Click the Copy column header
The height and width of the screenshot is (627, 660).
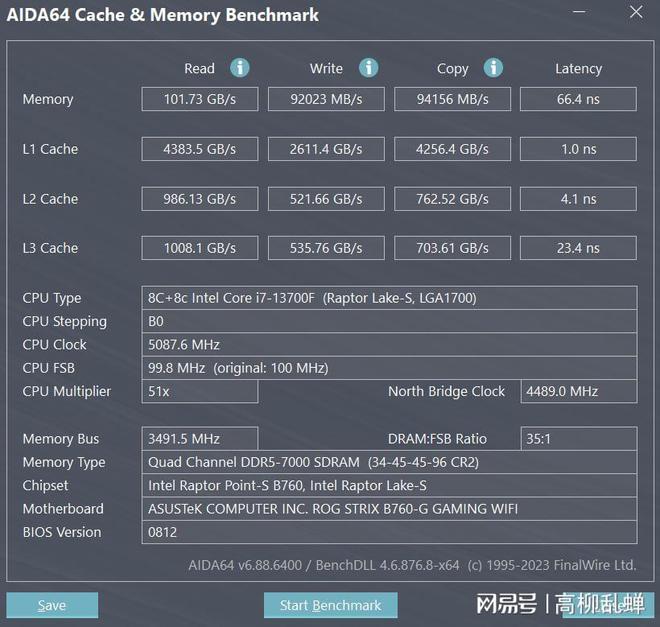point(452,69)
